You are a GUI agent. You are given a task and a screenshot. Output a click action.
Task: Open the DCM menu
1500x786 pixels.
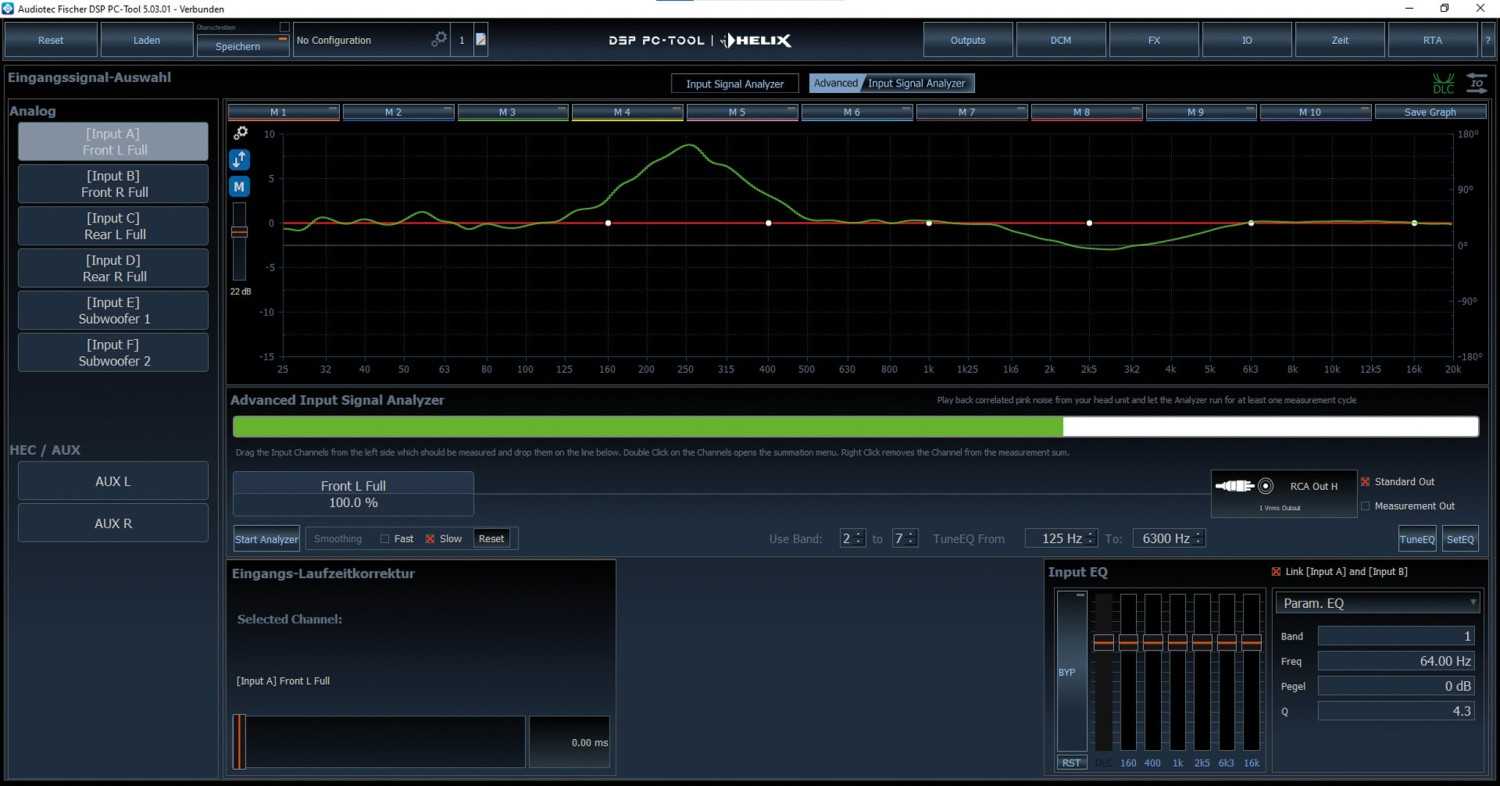coord(1060,40)
